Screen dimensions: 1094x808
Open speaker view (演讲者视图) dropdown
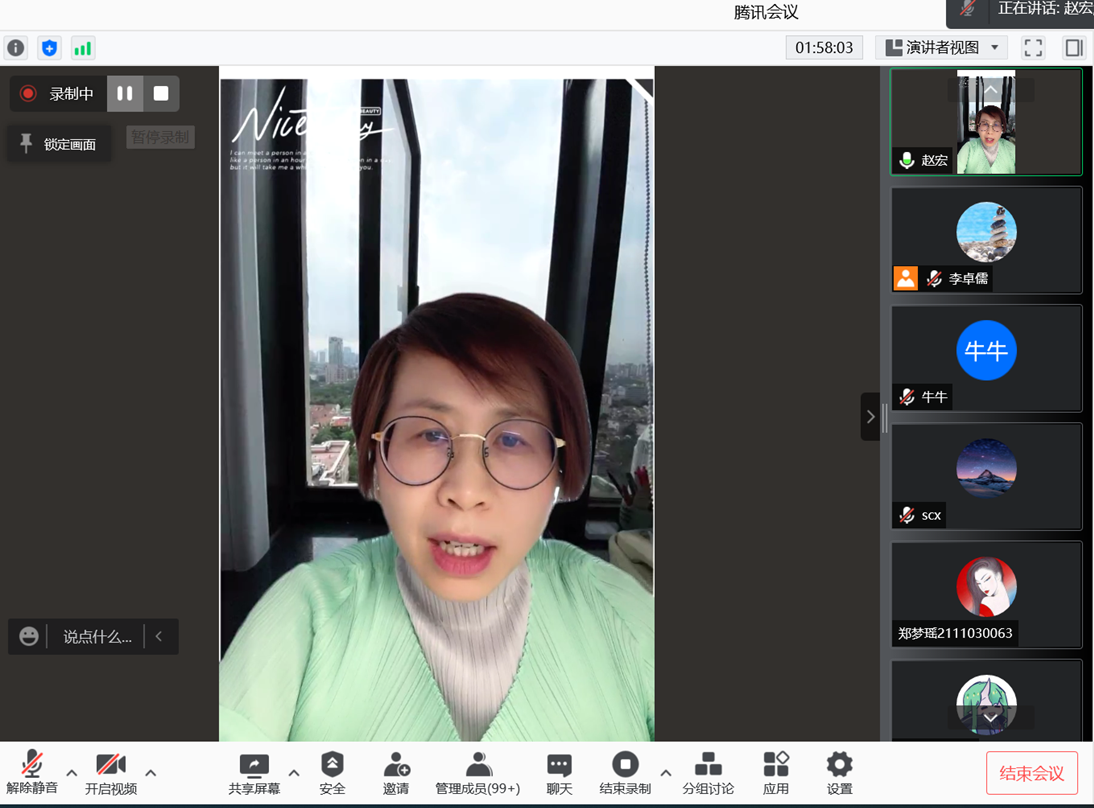(x=942, y=48)
